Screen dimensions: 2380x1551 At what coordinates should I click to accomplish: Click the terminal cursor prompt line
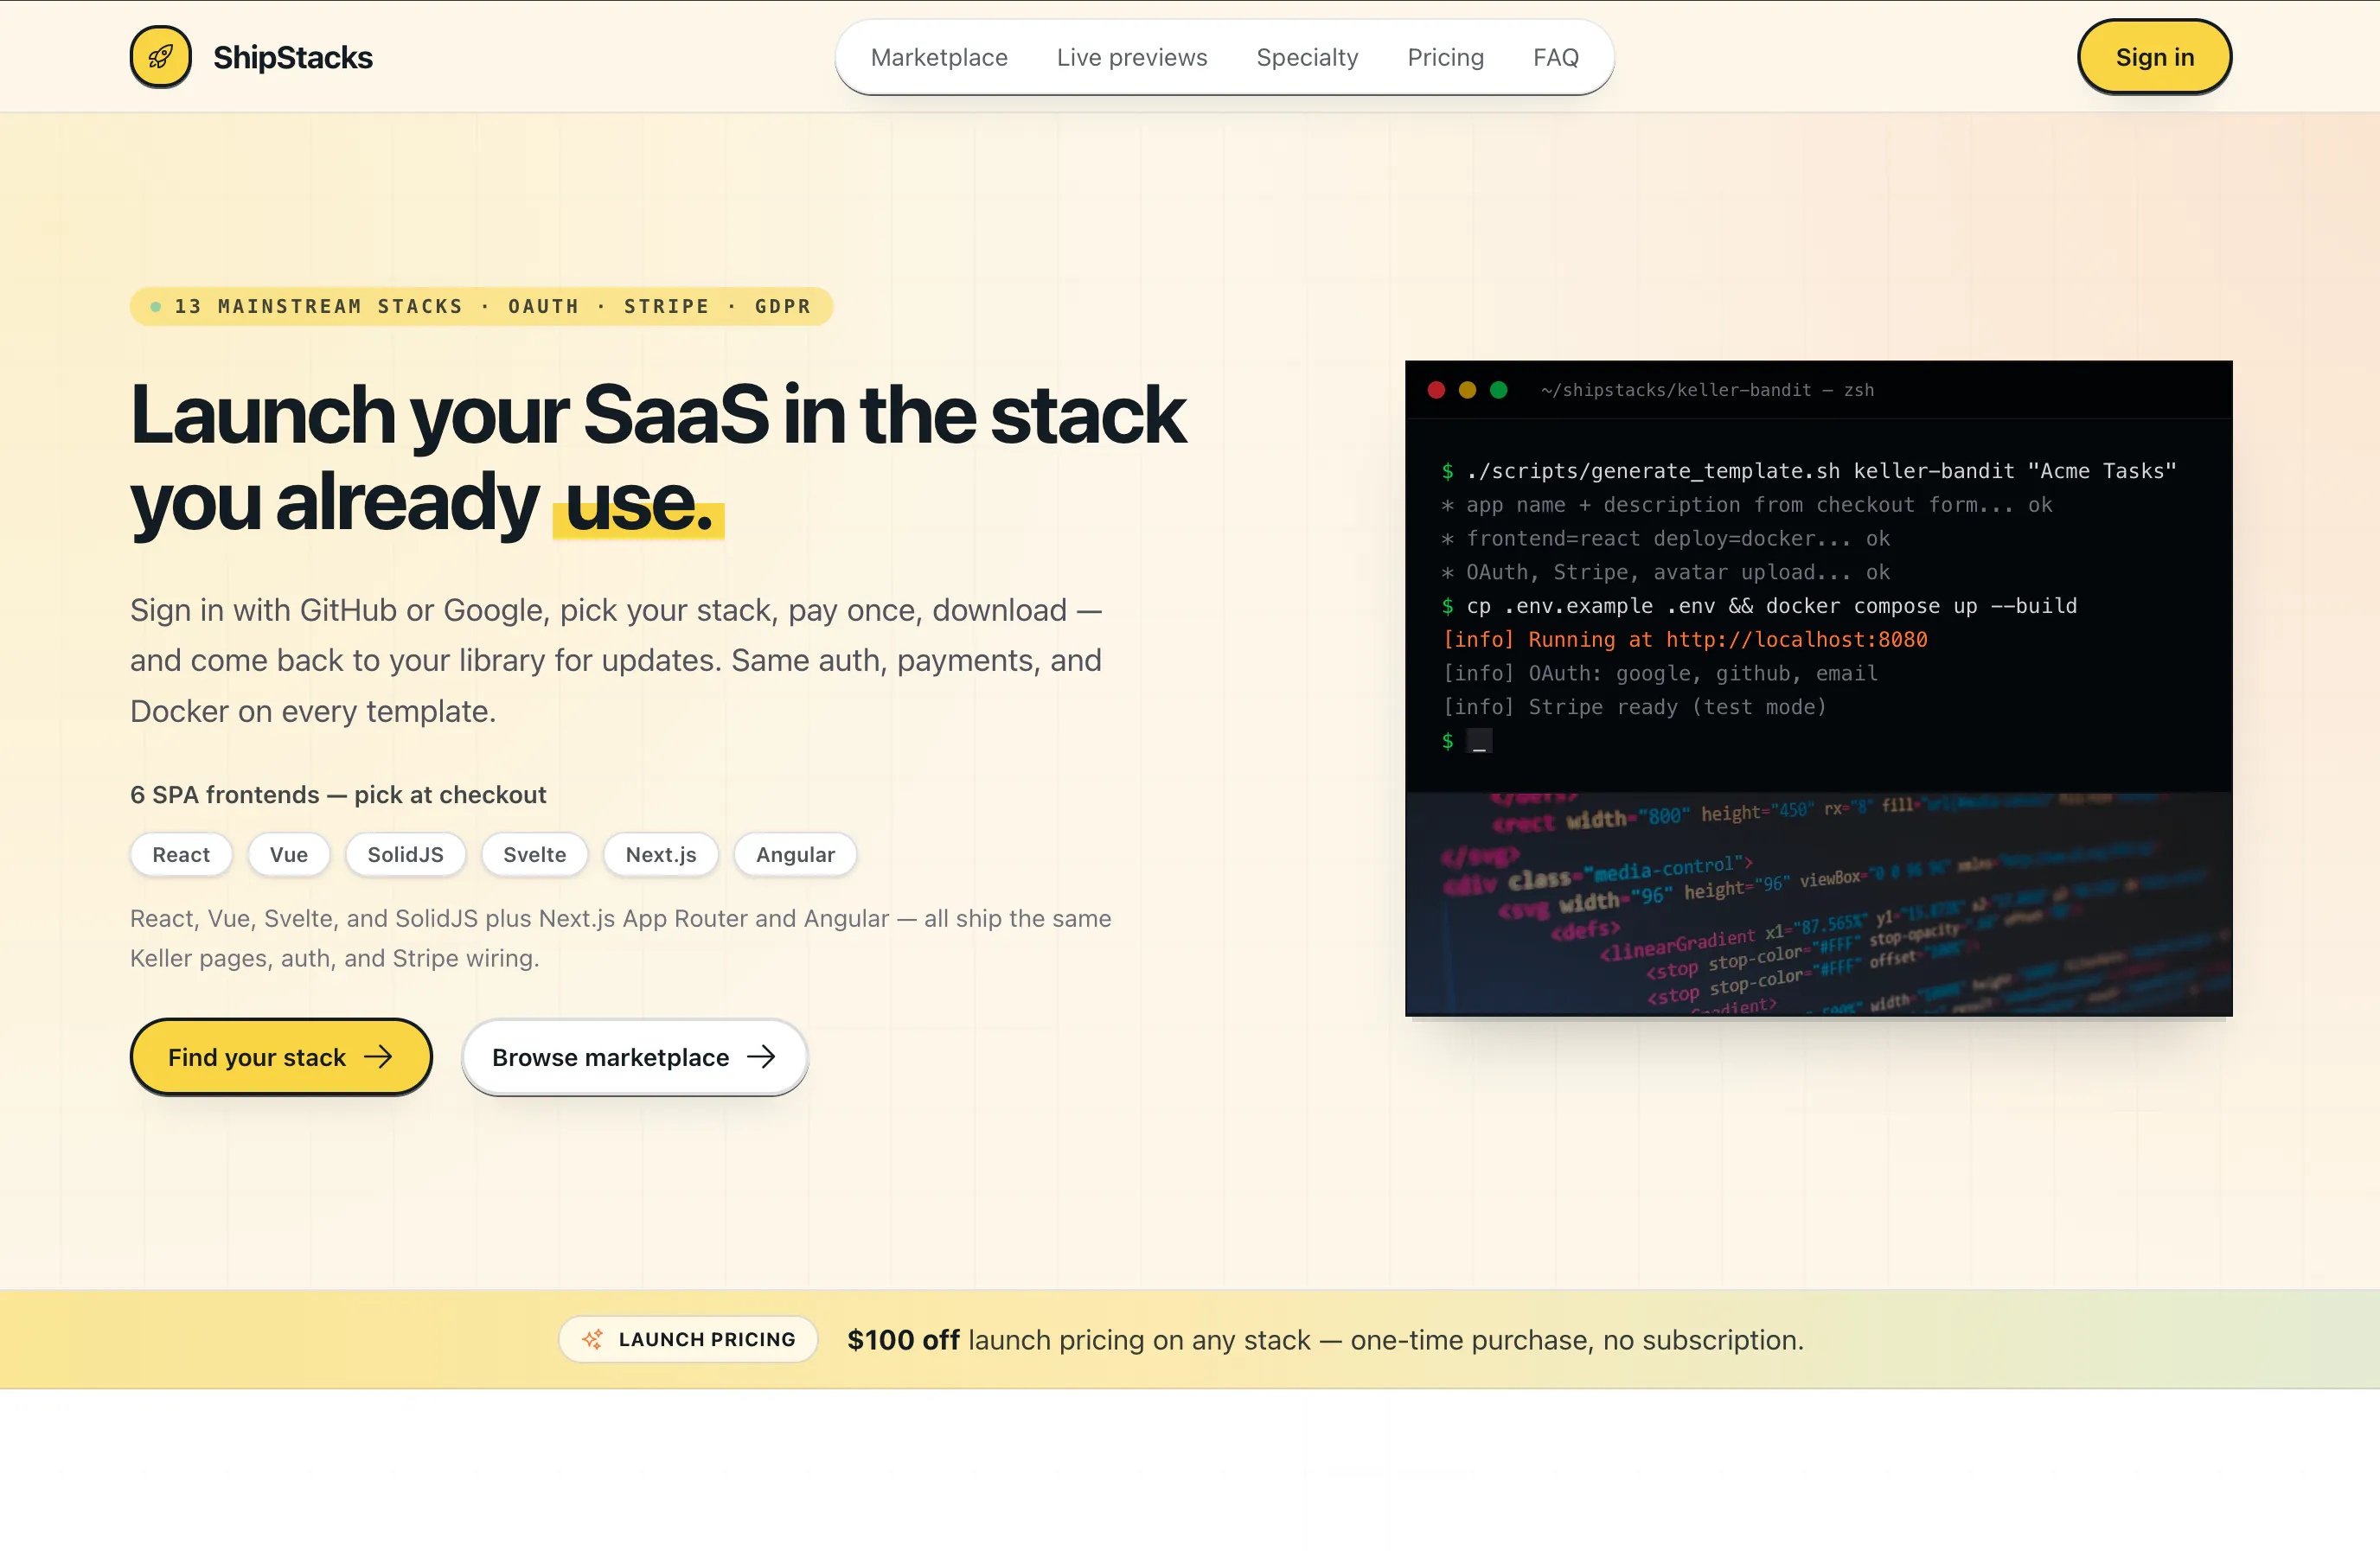coord(1467,741)
